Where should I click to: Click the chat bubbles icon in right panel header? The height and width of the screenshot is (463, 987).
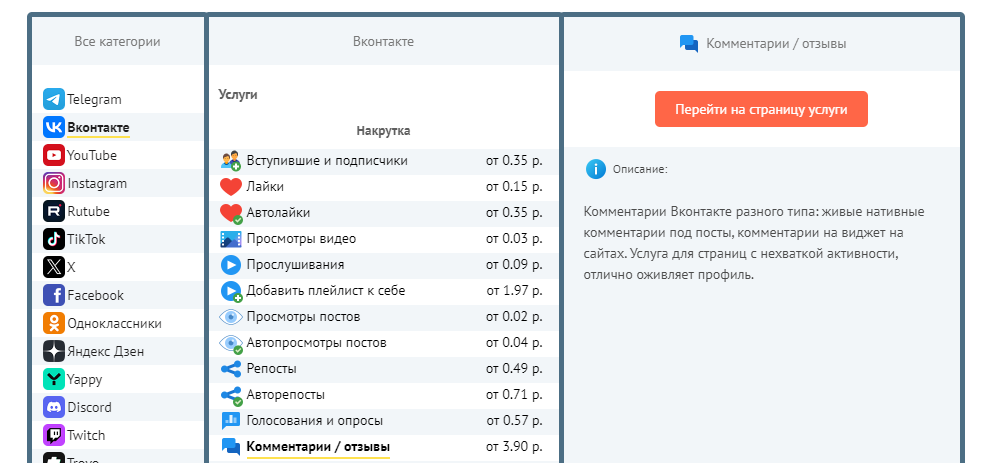pos(689,44)
